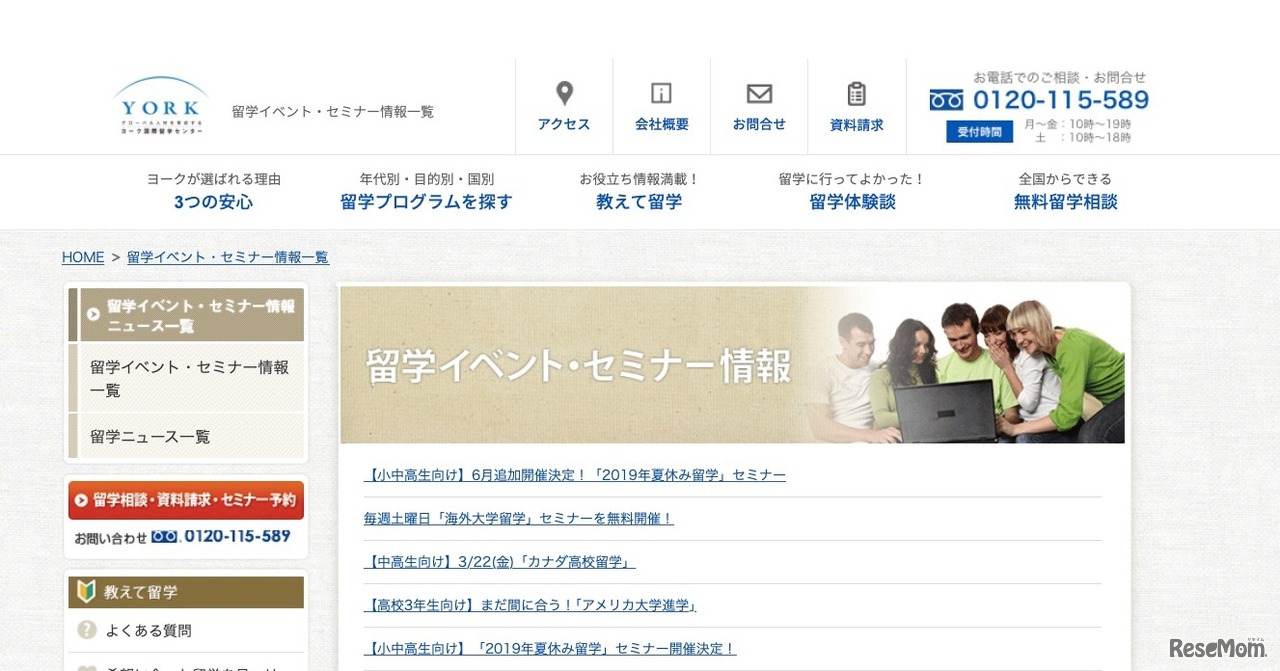Select 教えて留学 in the top navigation
The image size is (1280, 671).
tap(639, 200)
